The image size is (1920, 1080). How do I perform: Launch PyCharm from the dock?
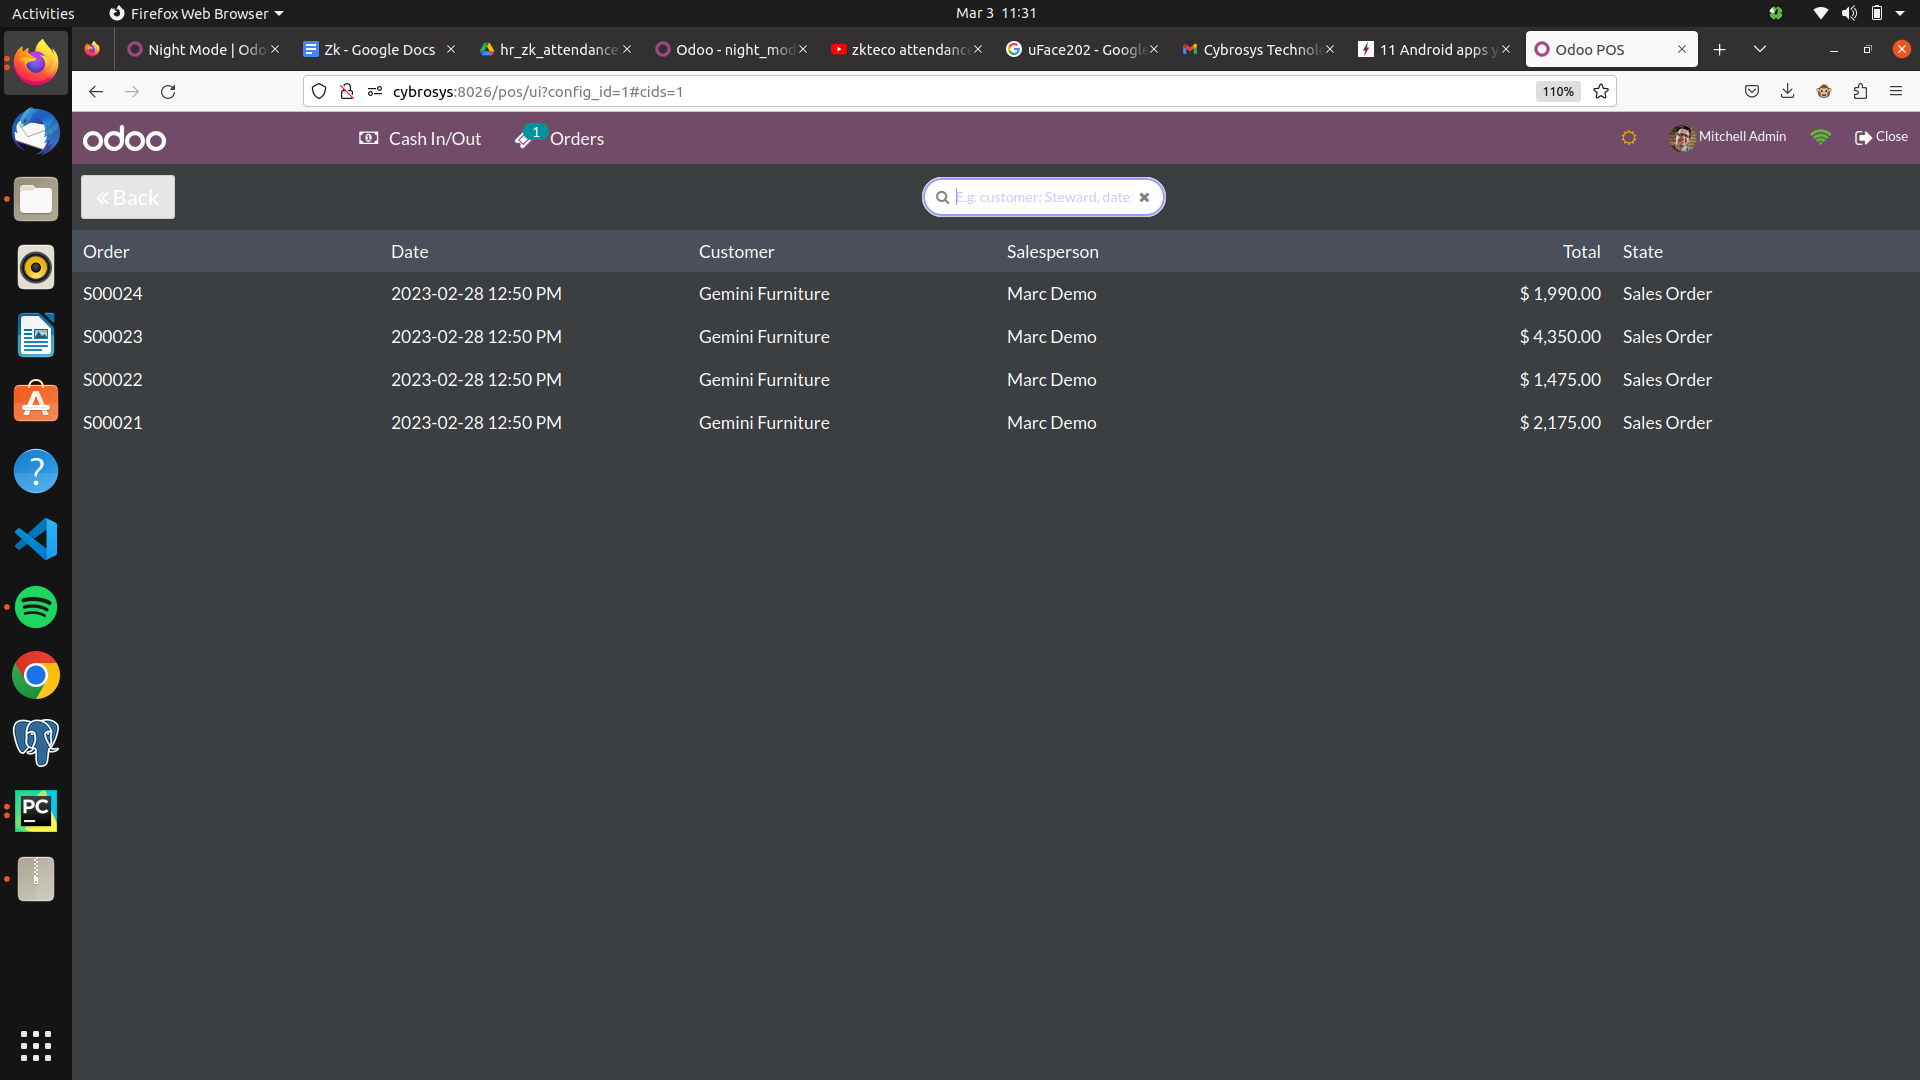click(36, 811)
